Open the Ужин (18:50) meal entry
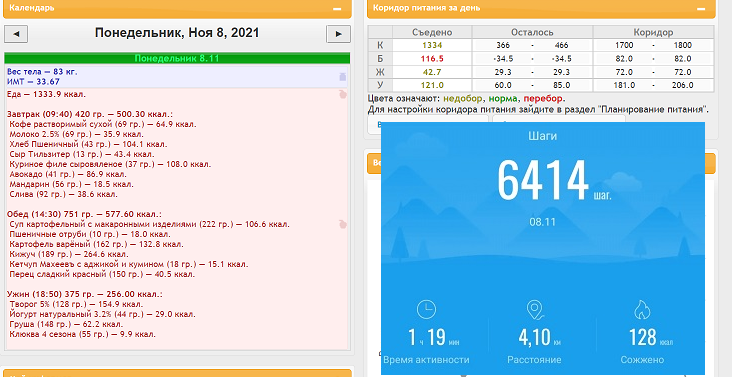The image size is (732, 377). (84, 294)
